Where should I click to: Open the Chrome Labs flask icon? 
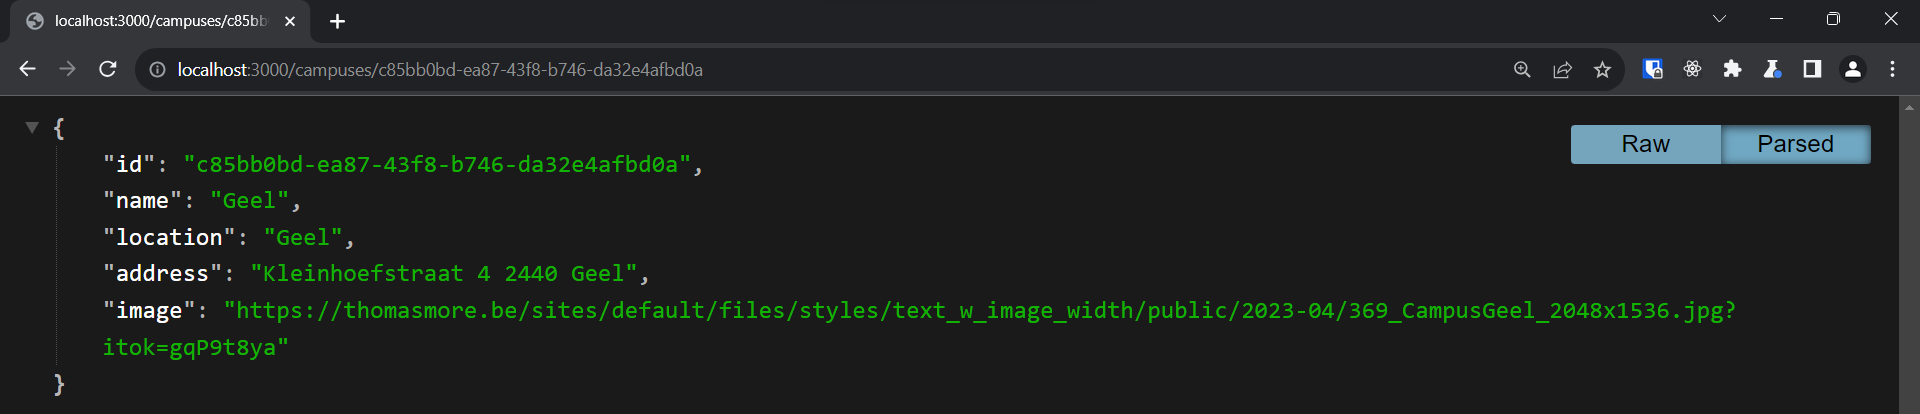(x=1772, y=69)
